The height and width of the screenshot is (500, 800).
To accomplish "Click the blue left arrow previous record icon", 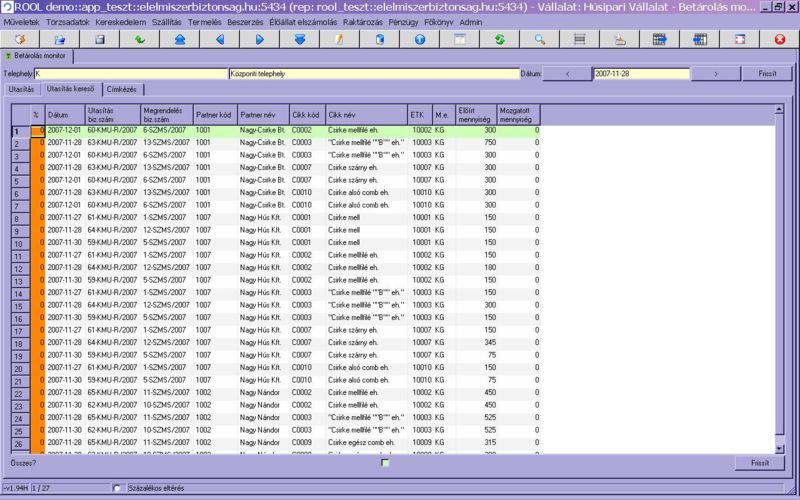I will tap(220, 39).
